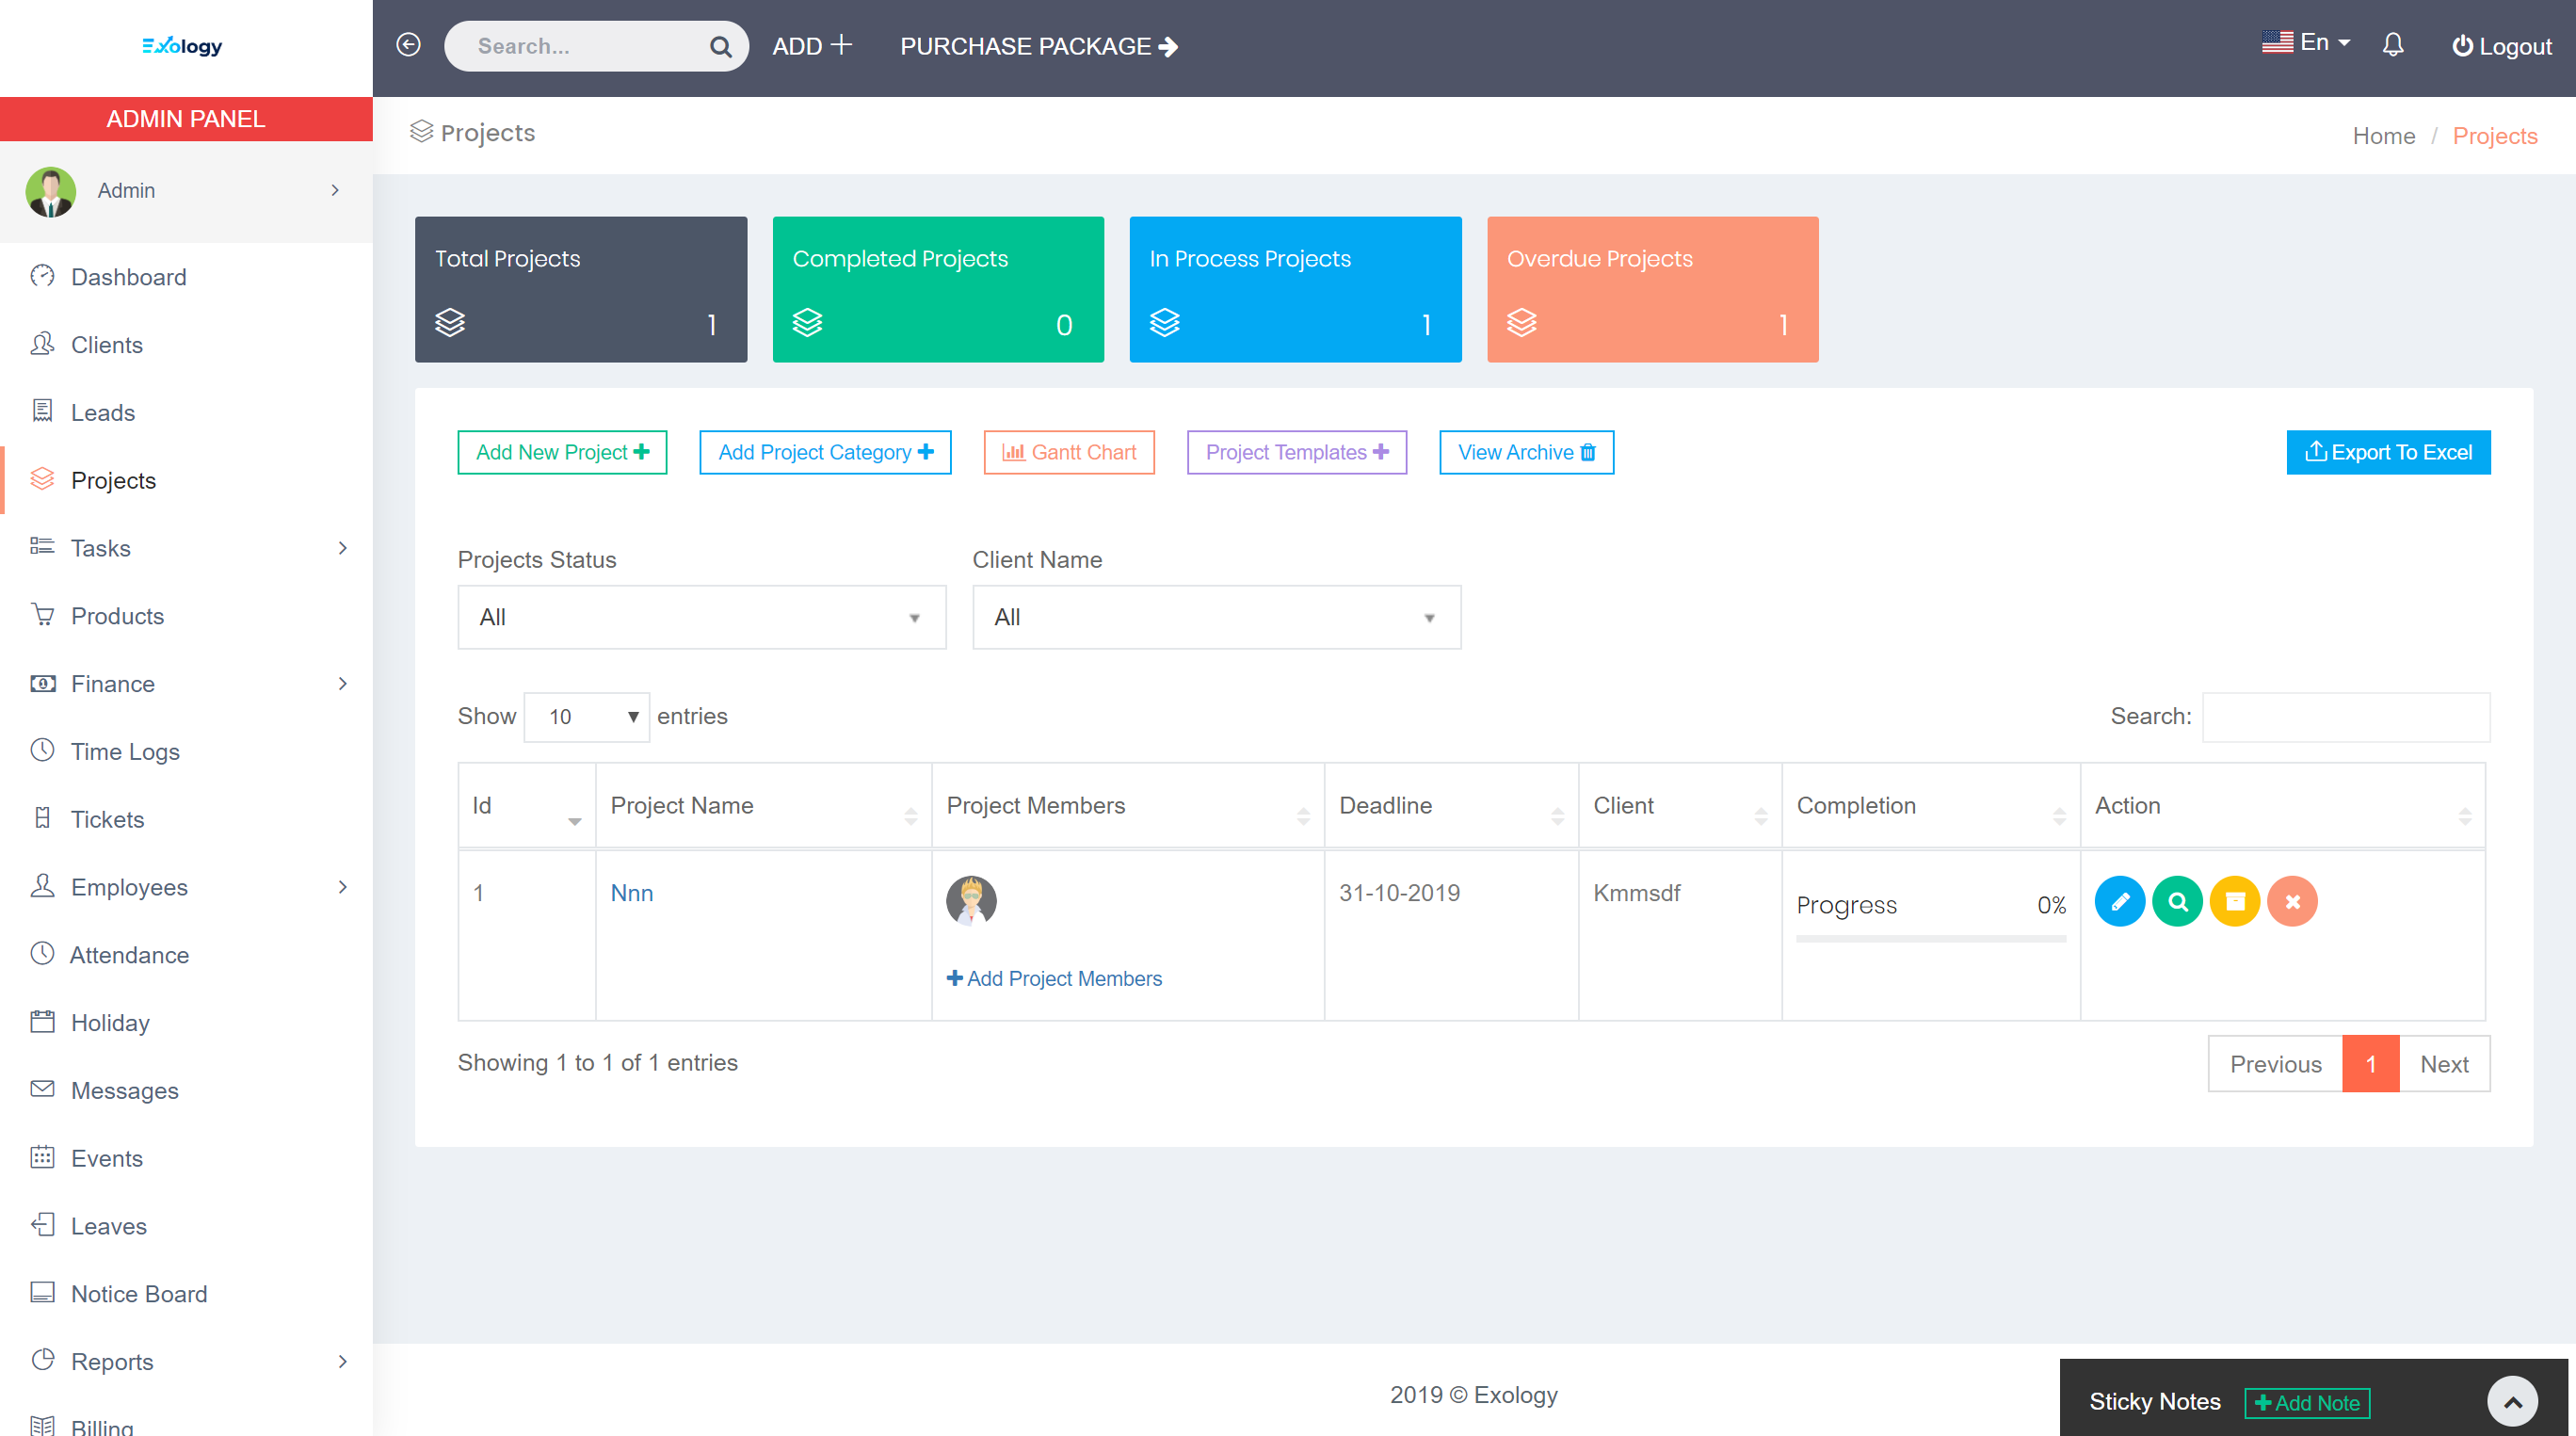Open Dashboard from the sidebar
Screen dimensions: 2576x1436
click(128, 277)
